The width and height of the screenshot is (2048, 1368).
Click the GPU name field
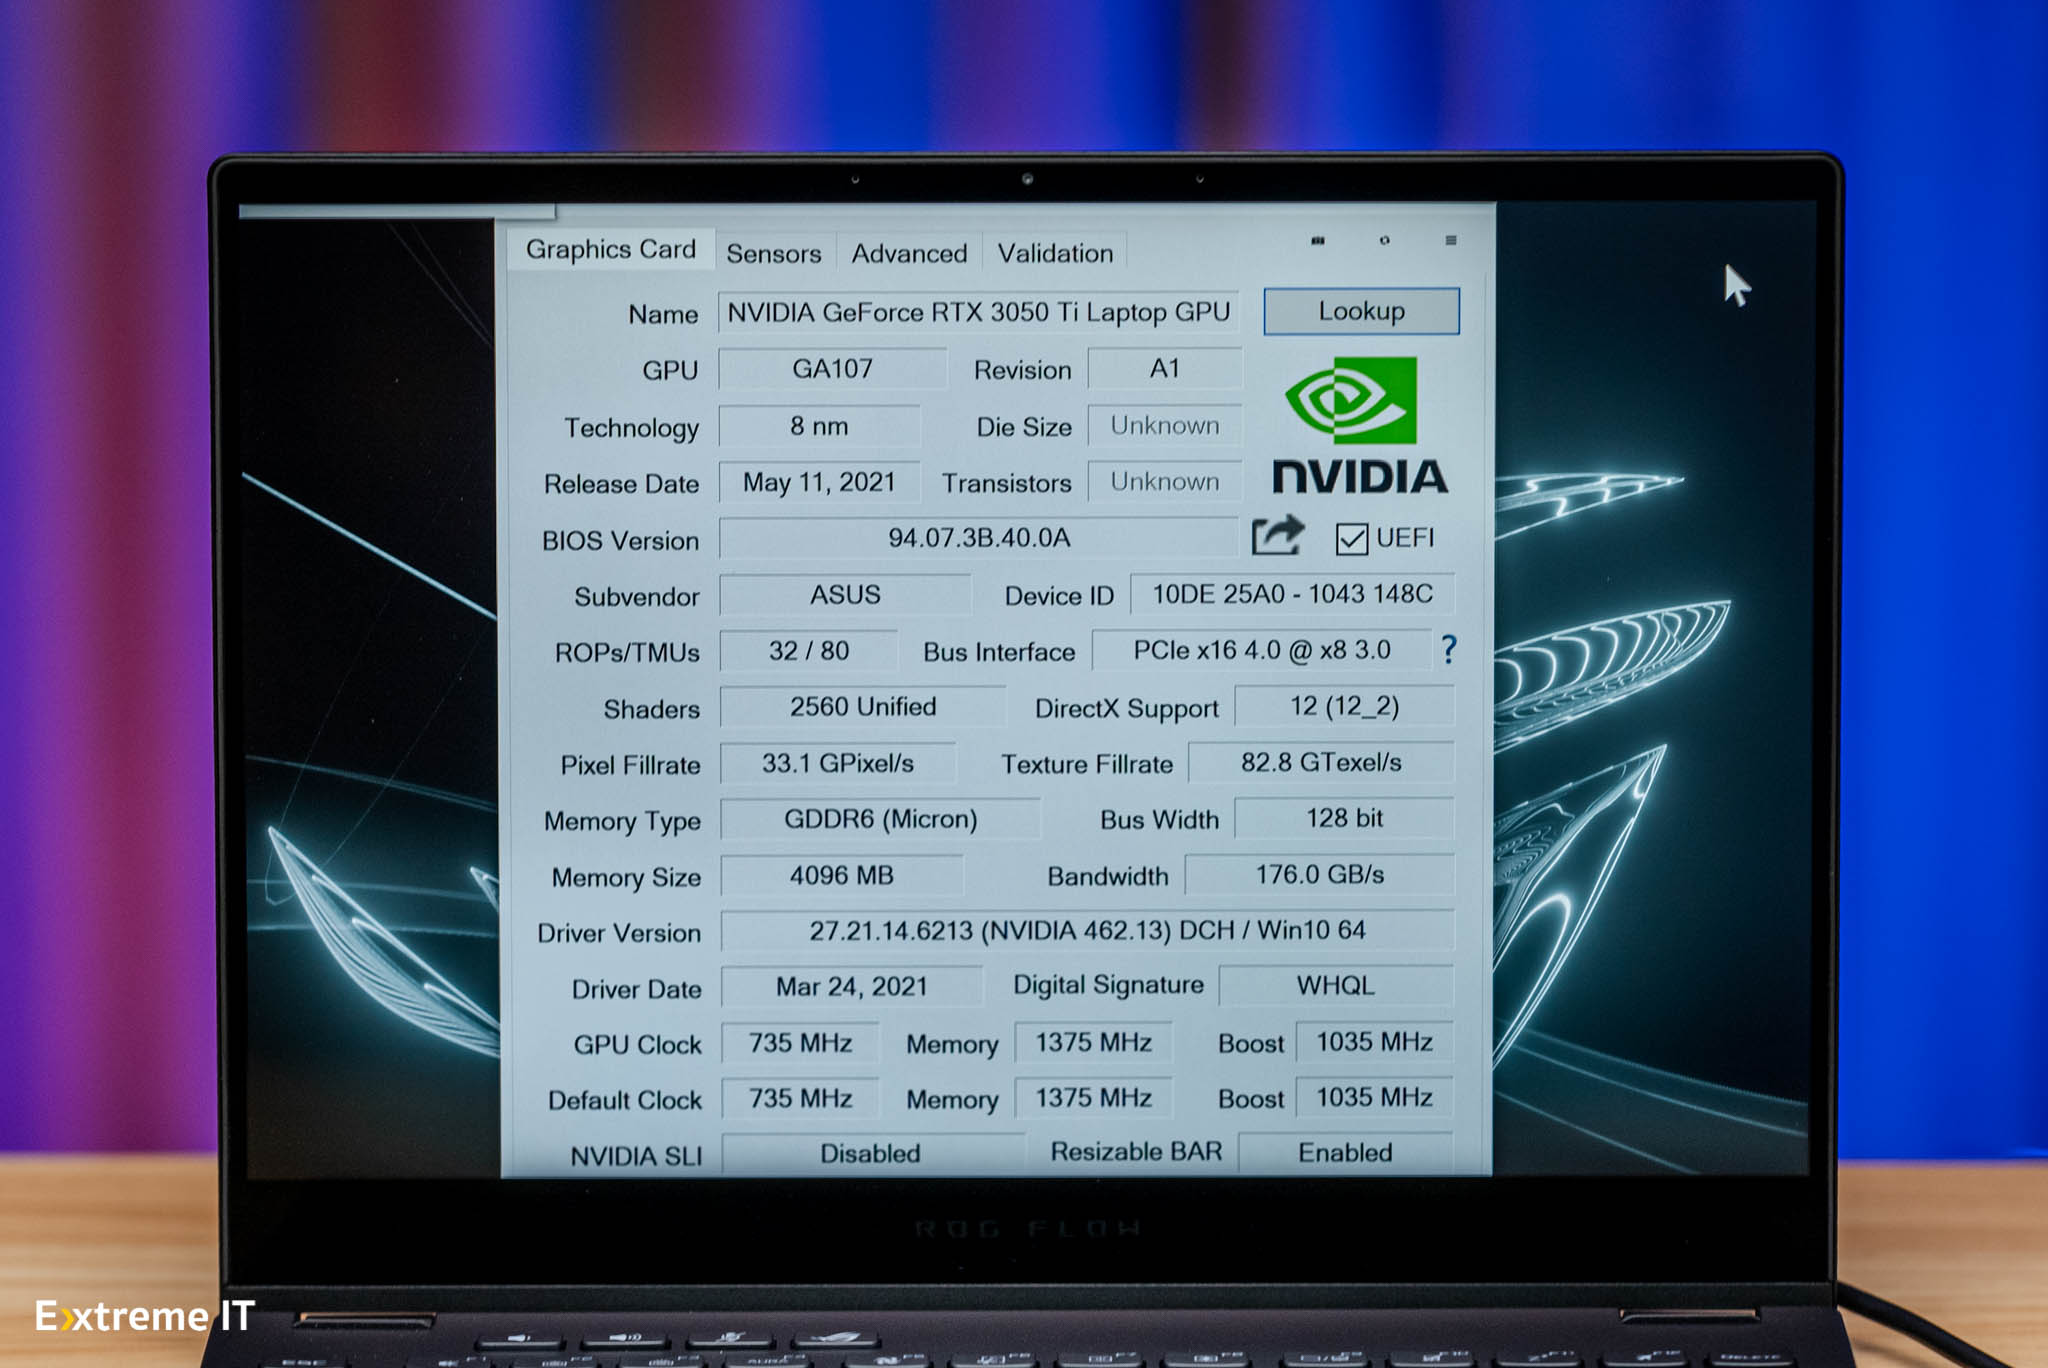pyautogui.click(x=978, y=312)
